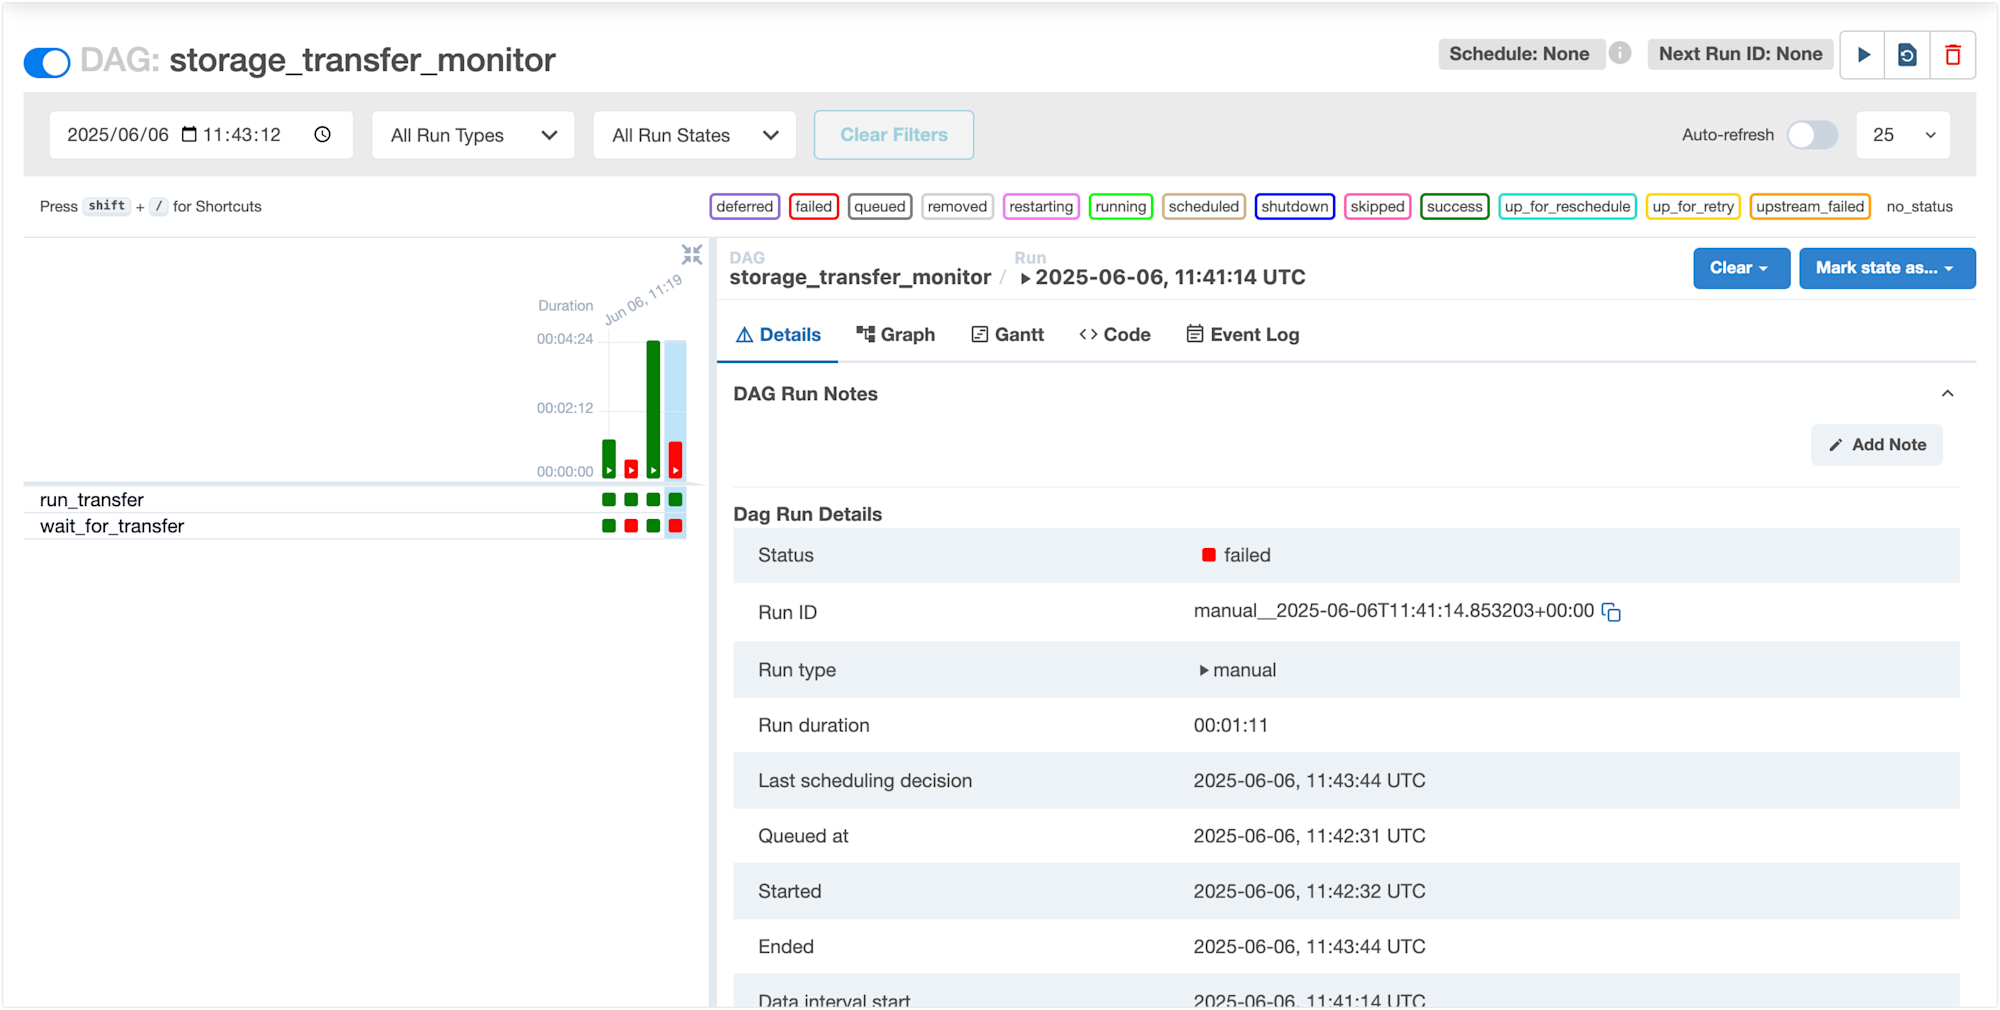The image size is (2000, 1010).
Task: Select the first green run duration bar
Action: [609, 459]
